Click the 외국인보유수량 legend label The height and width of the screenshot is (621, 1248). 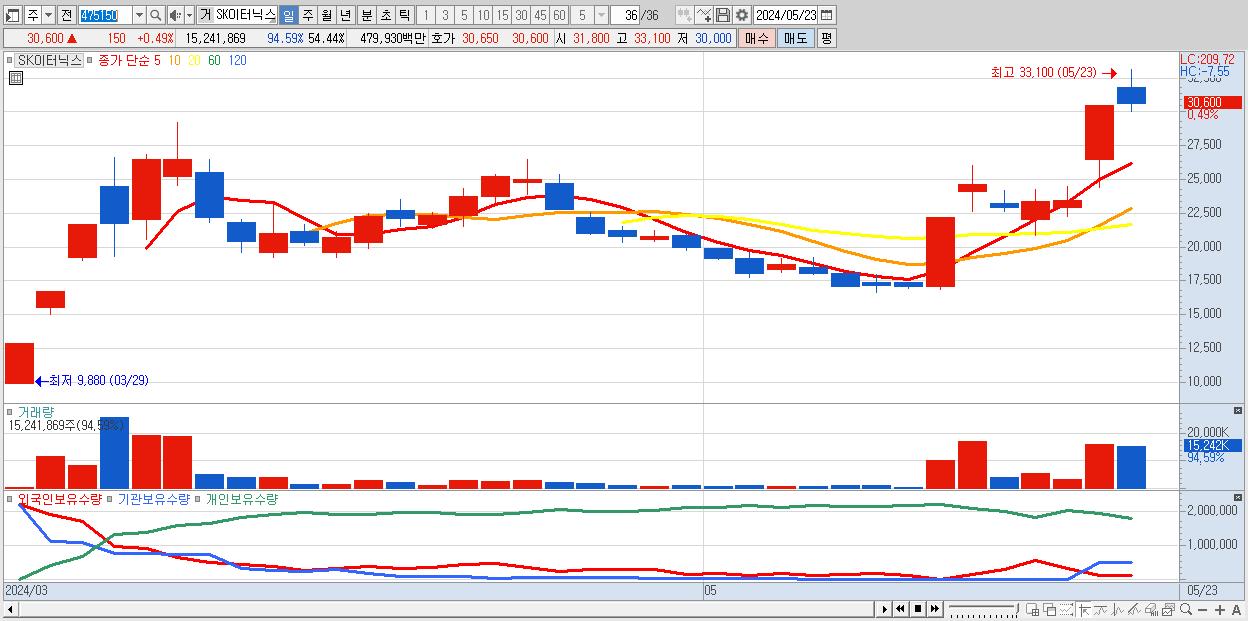(60, 498)
